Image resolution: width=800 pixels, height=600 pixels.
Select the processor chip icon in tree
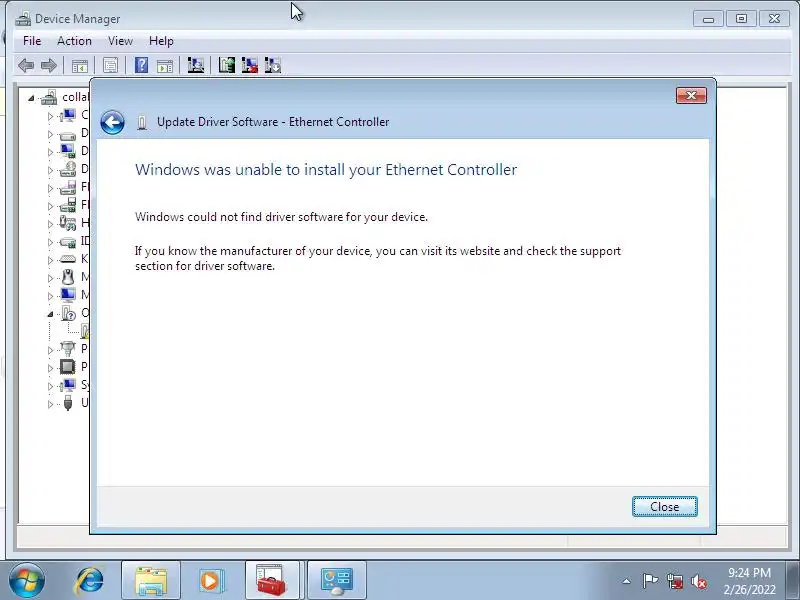tap(67, 366)
